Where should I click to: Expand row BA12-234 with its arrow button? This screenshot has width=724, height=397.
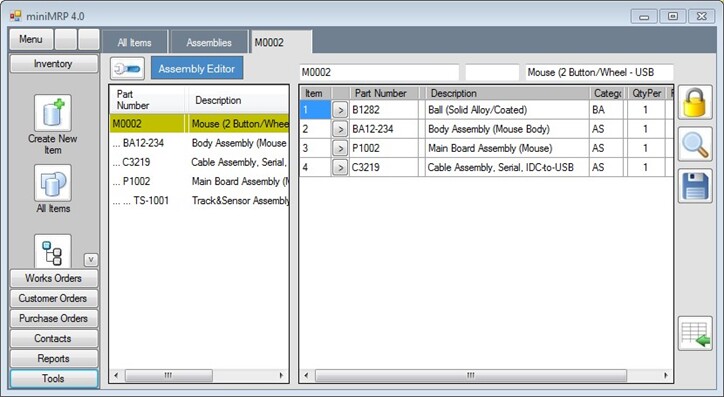click(x=340, y=129)
